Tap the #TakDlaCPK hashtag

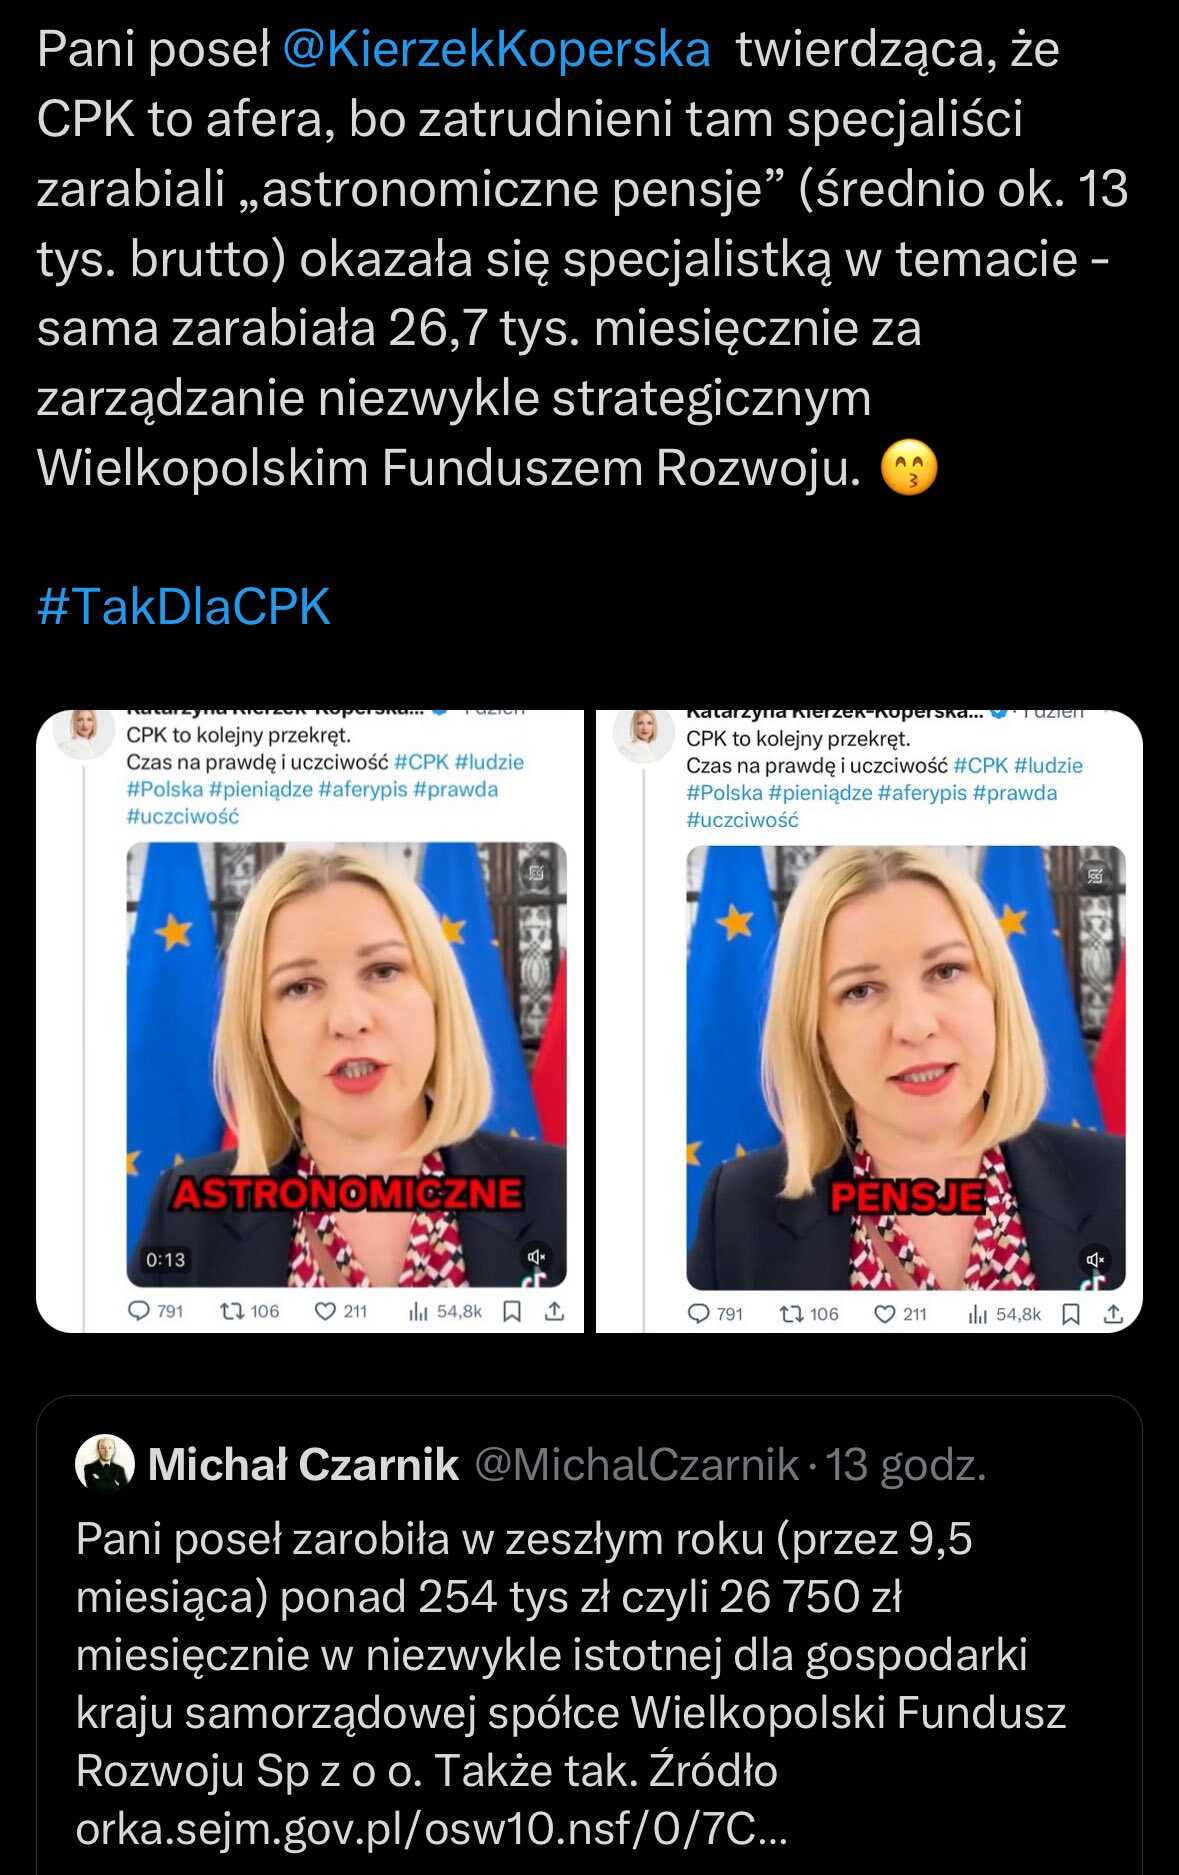[x=184, y=606]
